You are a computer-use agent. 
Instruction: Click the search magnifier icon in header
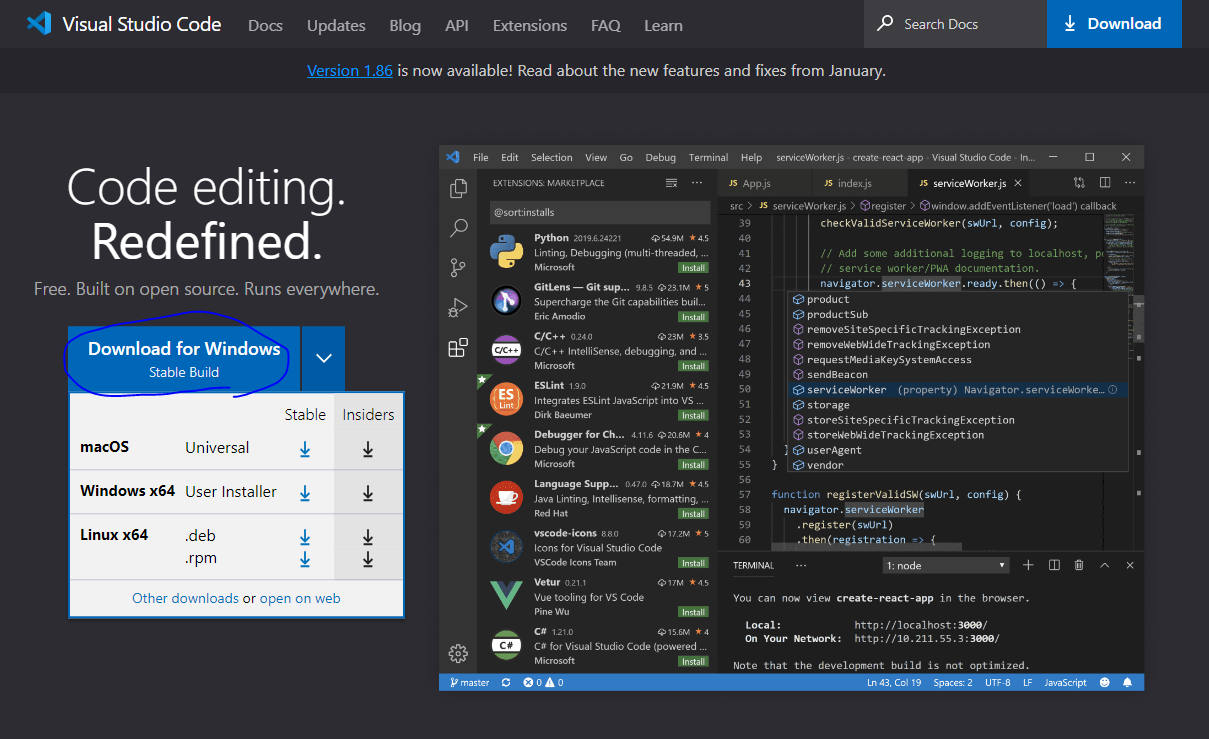pyautogui.click(x=885, y=24)
